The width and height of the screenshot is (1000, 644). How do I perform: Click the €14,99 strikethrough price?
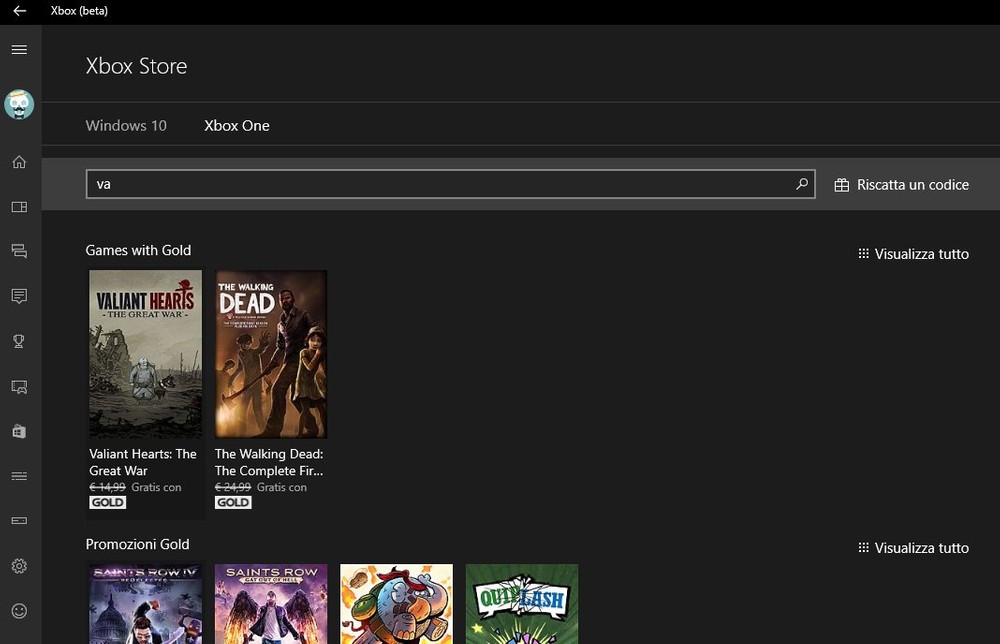(x=107, y=487)
